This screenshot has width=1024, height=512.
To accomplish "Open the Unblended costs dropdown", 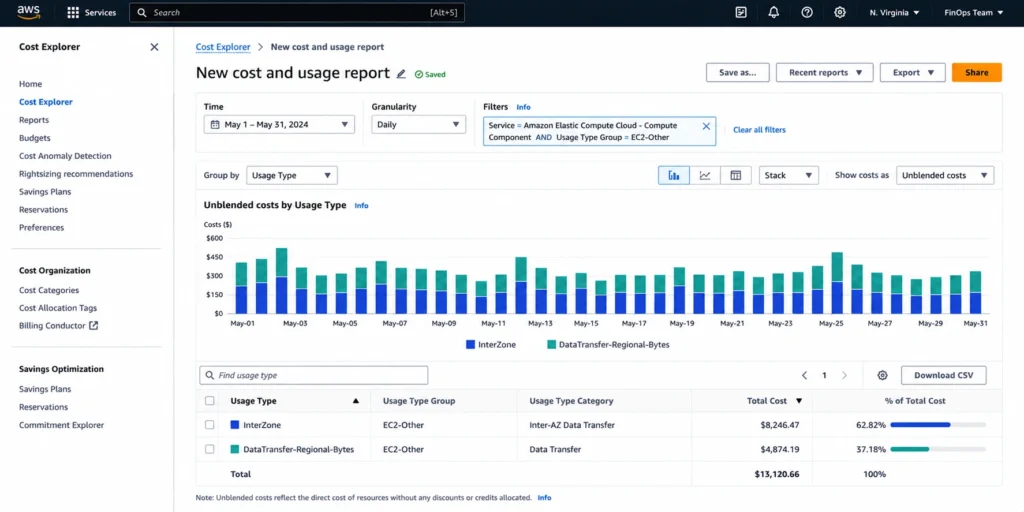I will point(945,175).
